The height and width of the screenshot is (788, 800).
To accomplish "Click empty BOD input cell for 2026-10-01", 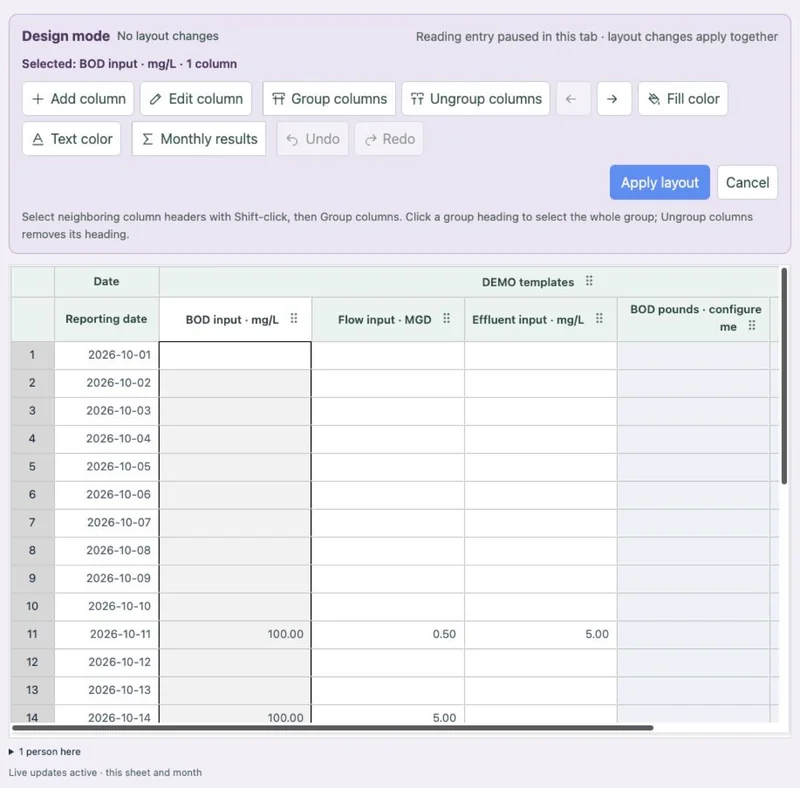I will 235,355.
